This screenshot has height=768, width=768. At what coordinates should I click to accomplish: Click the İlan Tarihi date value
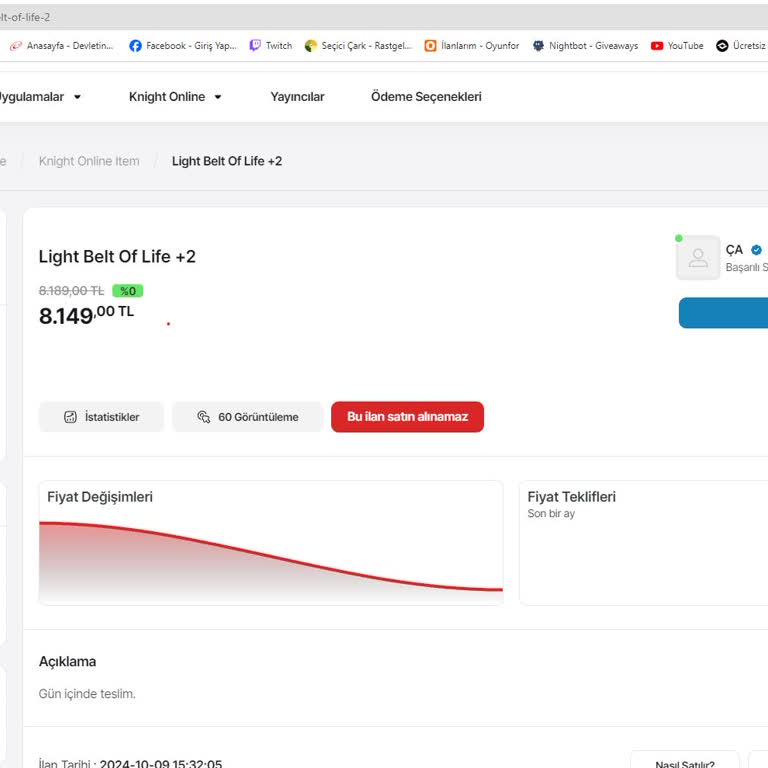tap(161, 763)
